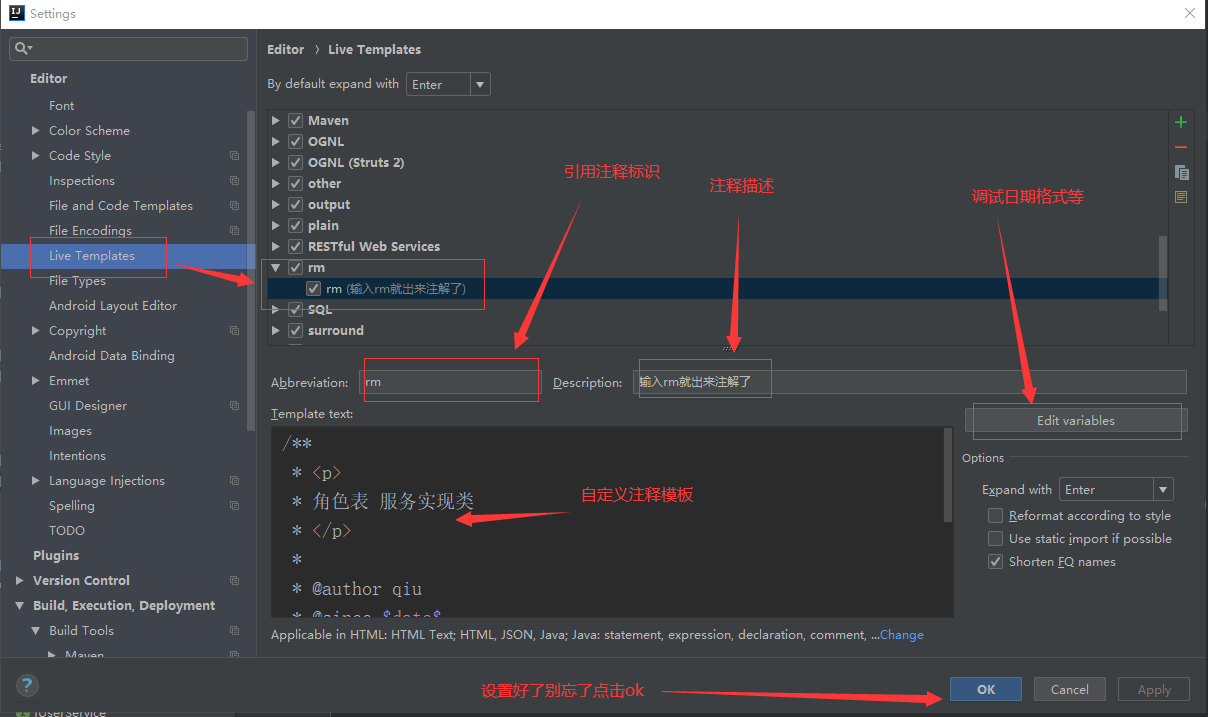Click the project-level icon beside Inspections
The height and width of the screenshot is (717, 1208).
[x=234, y=181]
